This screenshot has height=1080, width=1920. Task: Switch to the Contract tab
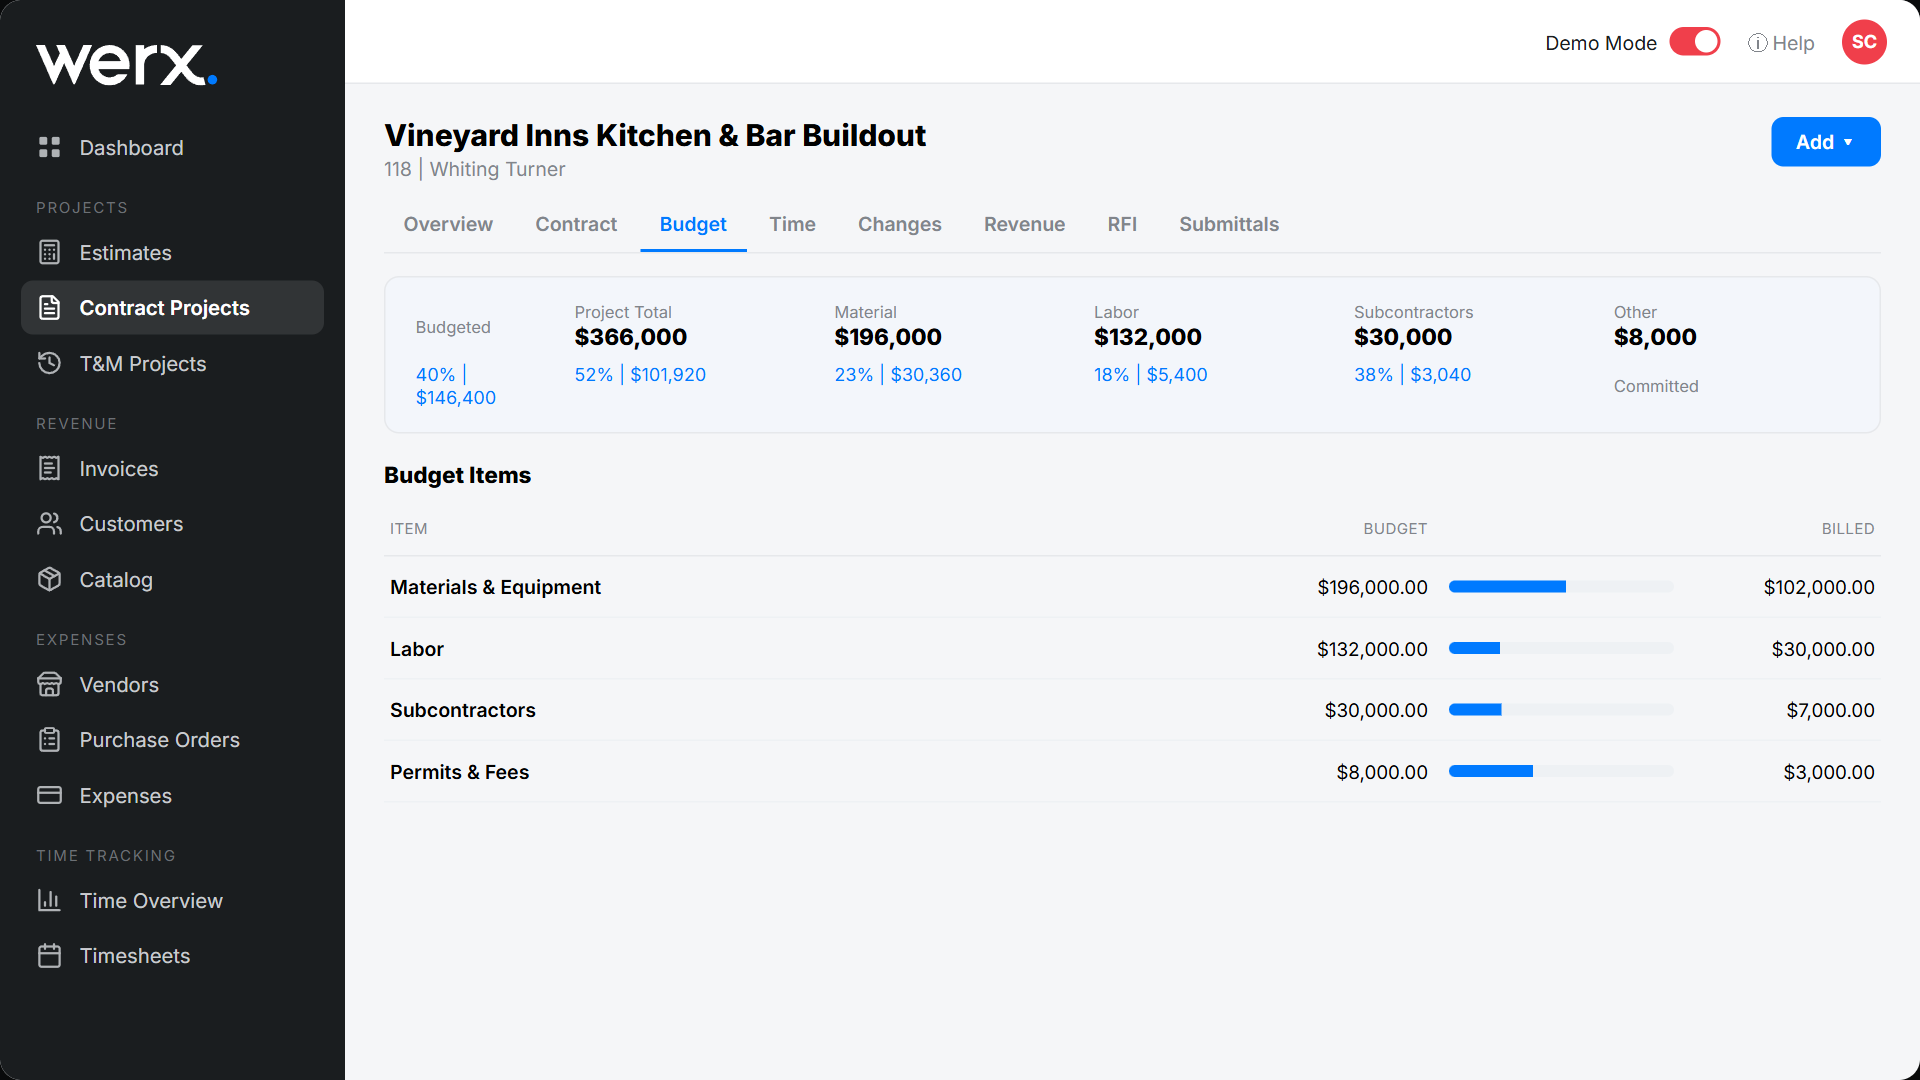pos(576,225)
